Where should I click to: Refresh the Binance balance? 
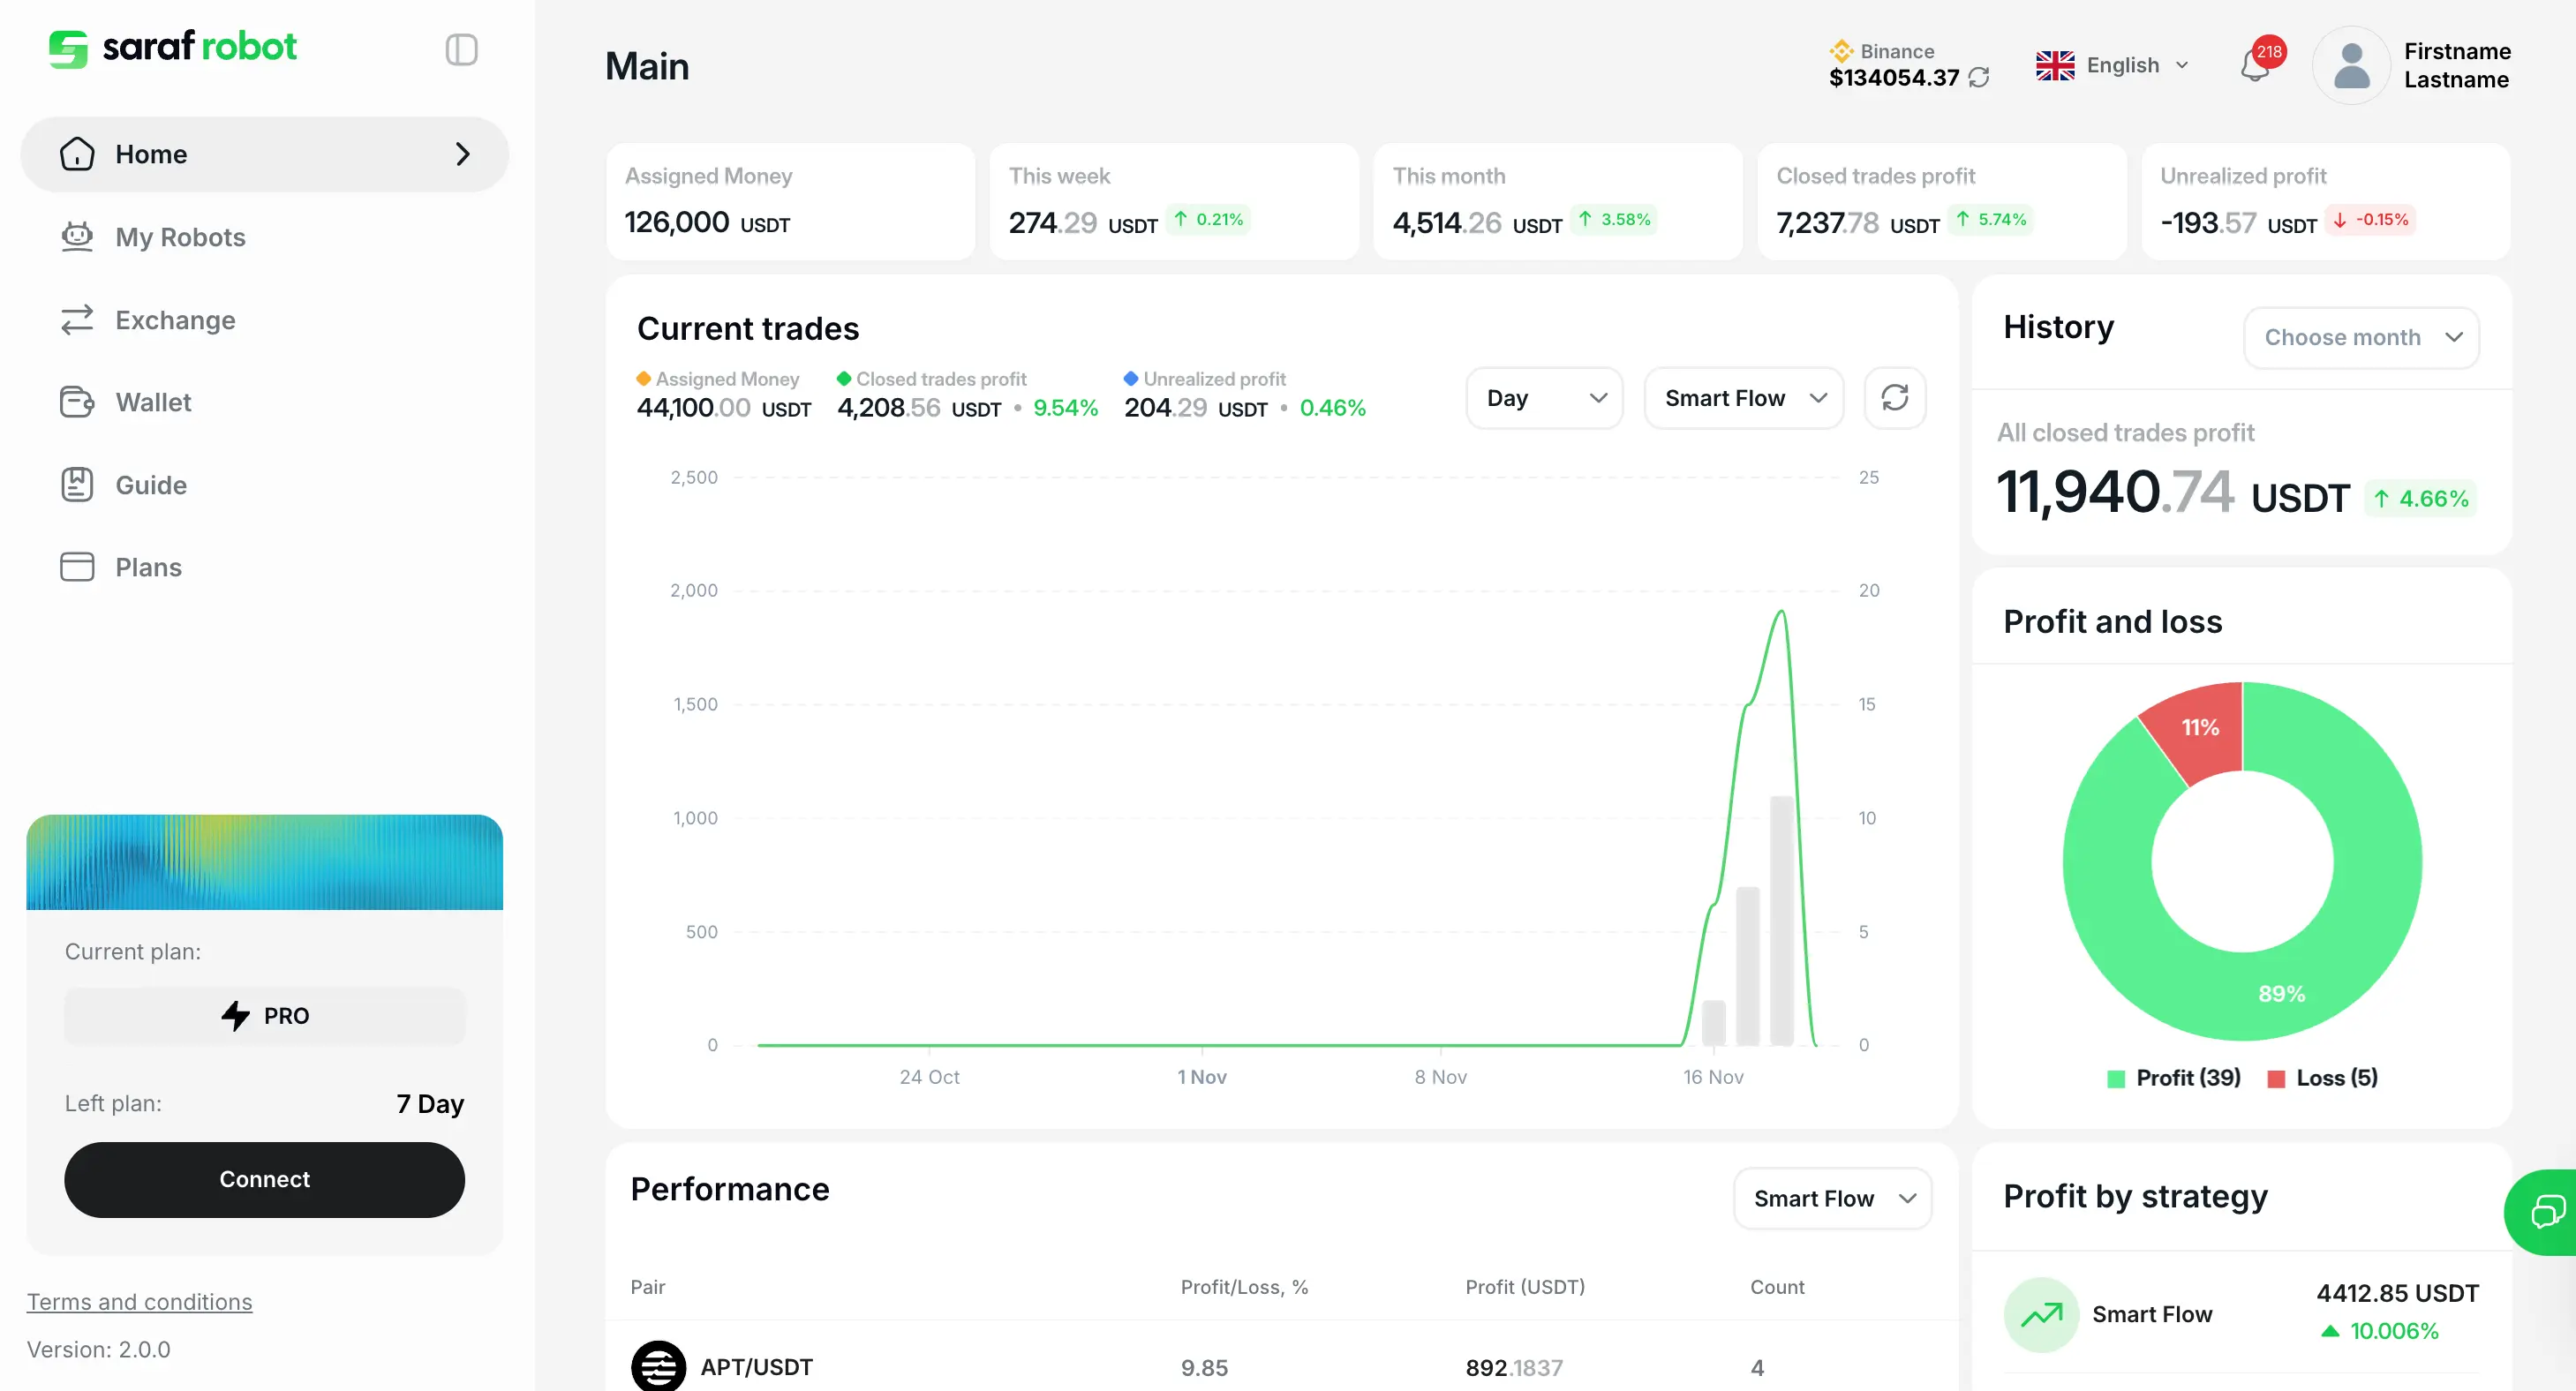1979,78
